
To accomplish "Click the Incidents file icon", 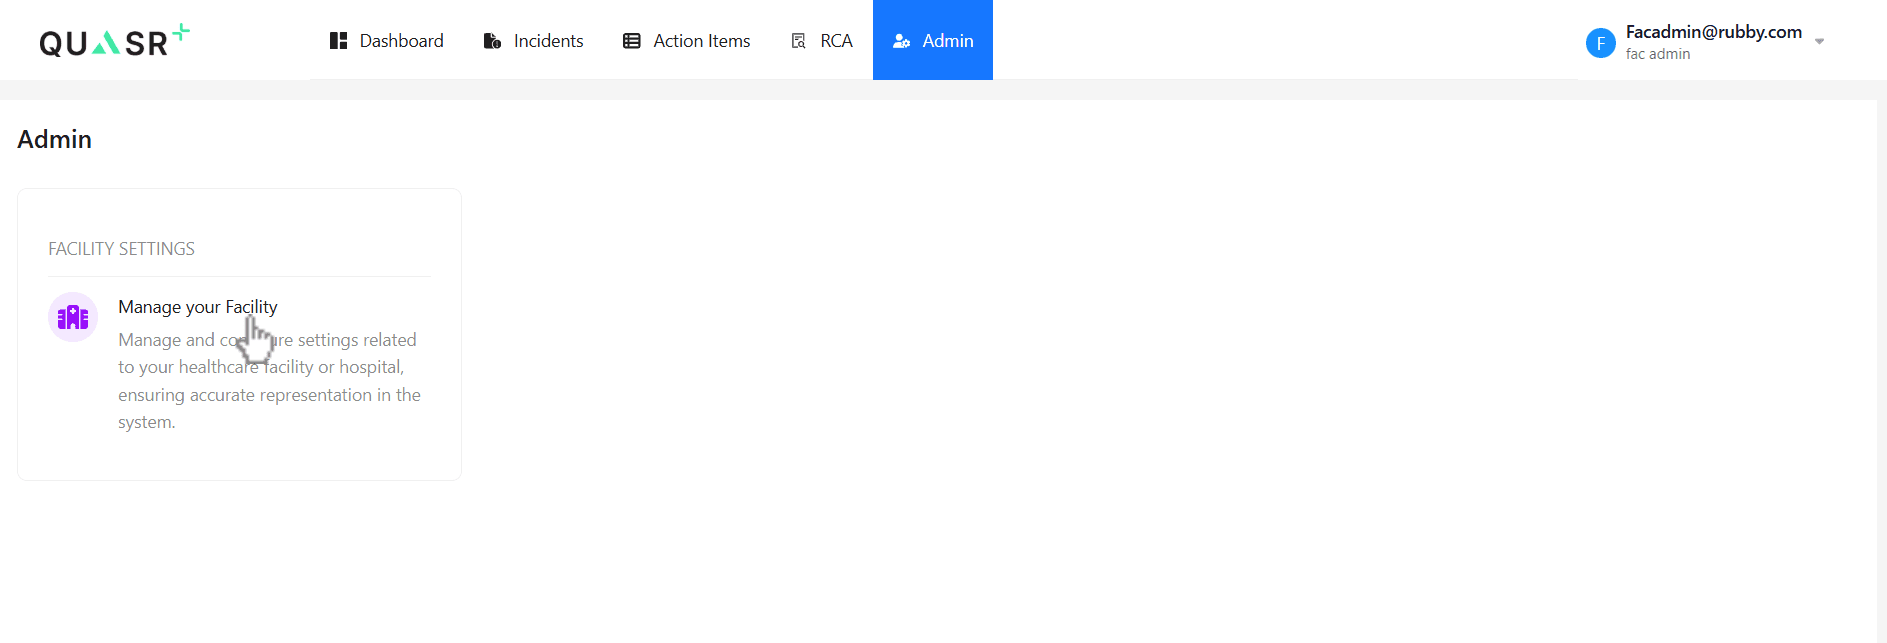I will [x=492, y=41].
